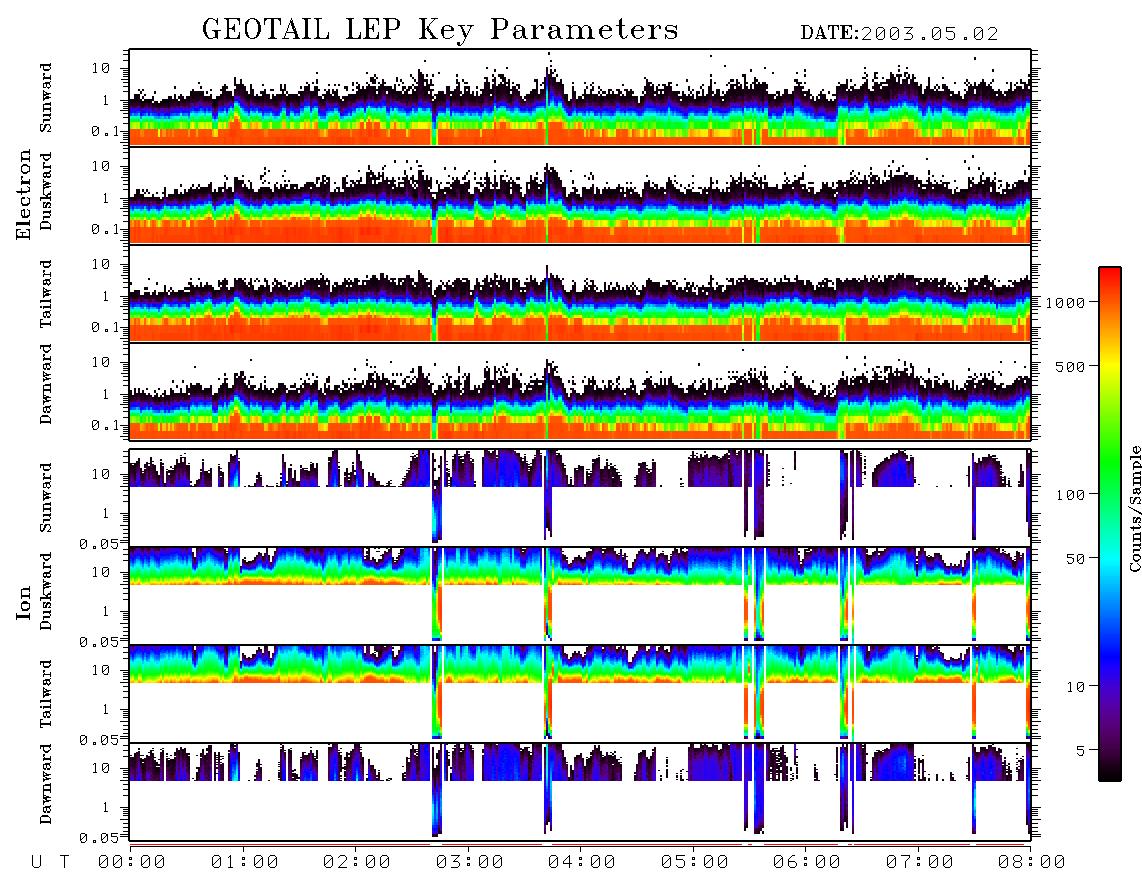Click the 03:00 time tick label
The height and width of the screenshot is (880, 1142).
click(x=470, y=863)
